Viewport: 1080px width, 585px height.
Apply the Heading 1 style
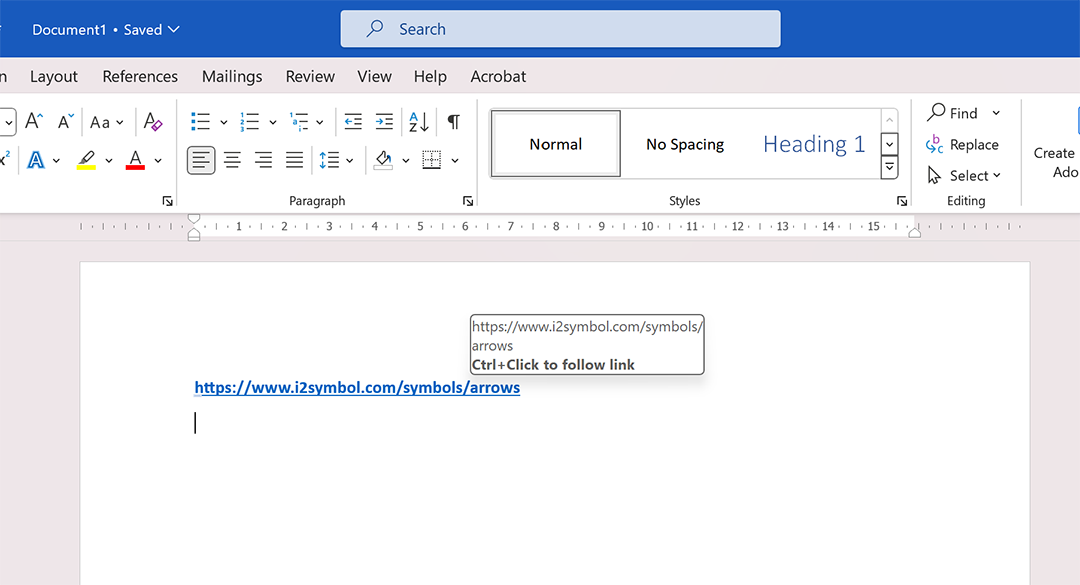point(814,144)
